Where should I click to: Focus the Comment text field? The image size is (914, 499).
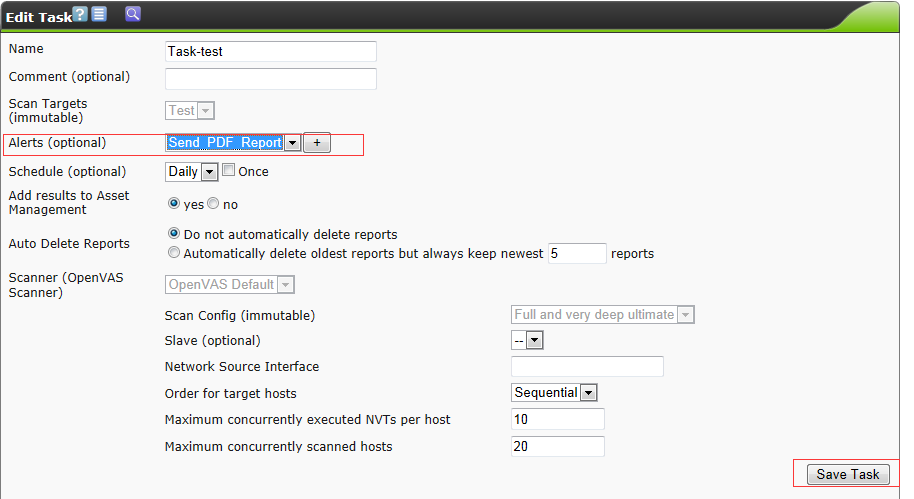click(270, 78)
